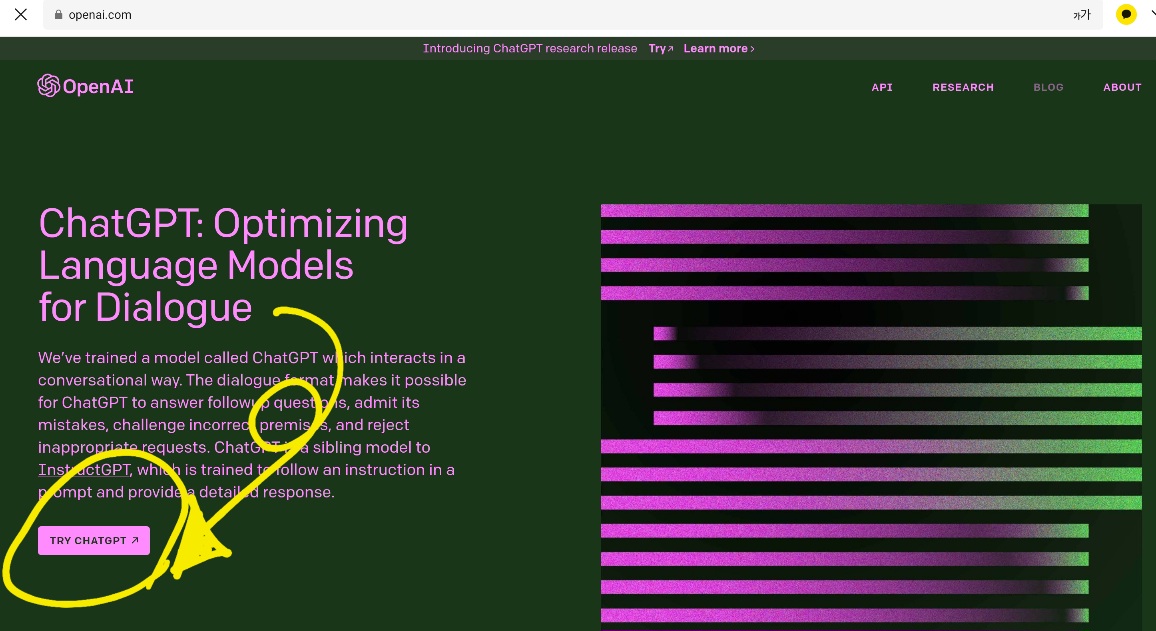Click the 'ChatGPT: Optimizing Language Models' headline
This screenshot has height=631, width=1156.
(x=223, y=265)
